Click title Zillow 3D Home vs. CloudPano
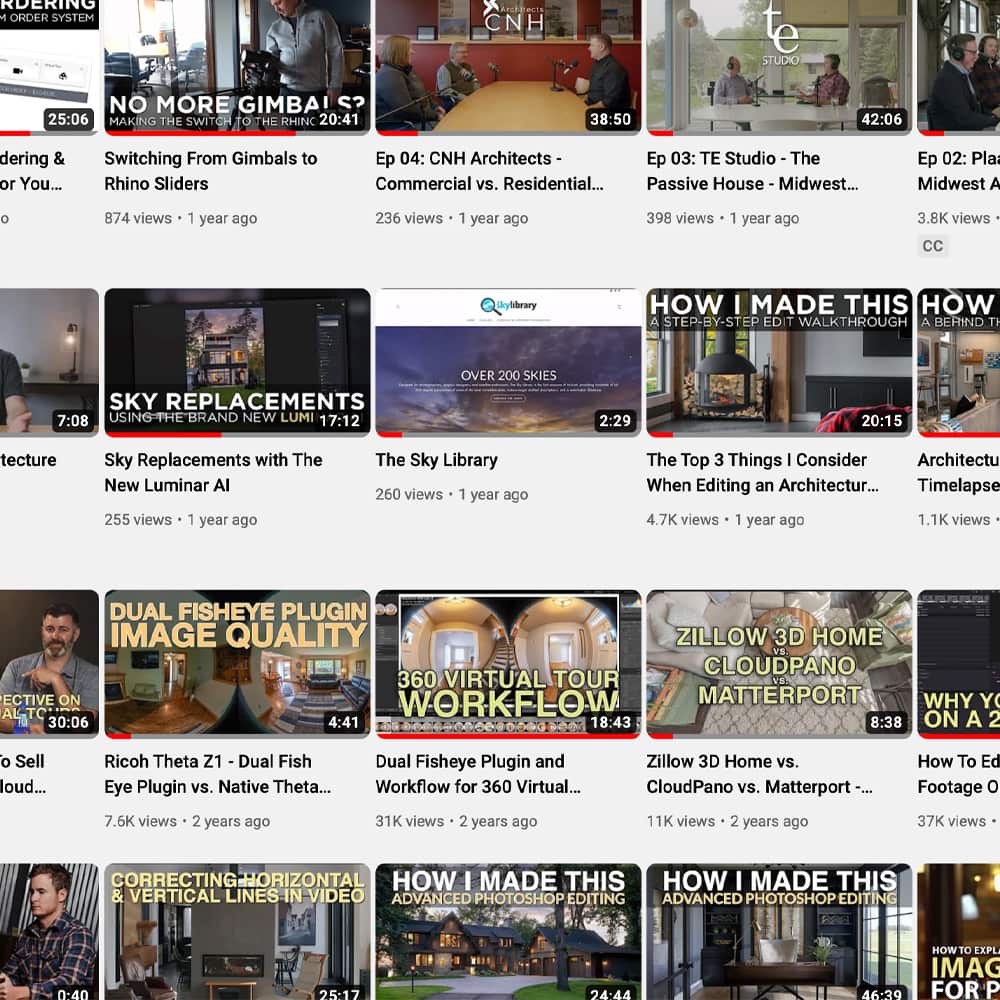 (760, 774)
